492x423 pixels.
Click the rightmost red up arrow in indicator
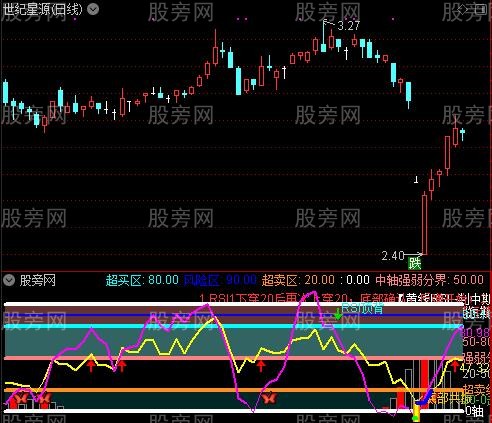(x=455, y=366)
